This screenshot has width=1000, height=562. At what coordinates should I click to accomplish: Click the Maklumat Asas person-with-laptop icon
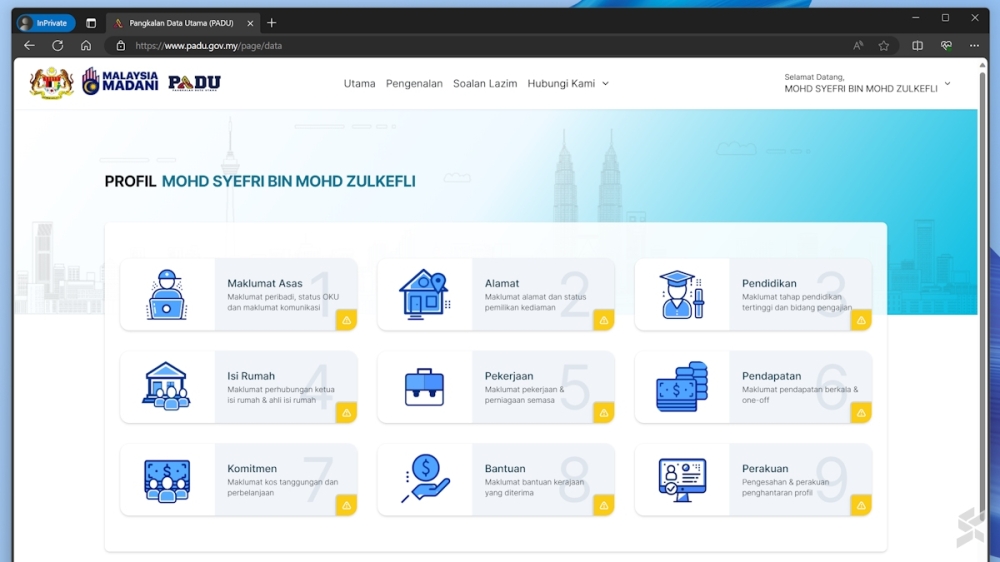(167, 295)
